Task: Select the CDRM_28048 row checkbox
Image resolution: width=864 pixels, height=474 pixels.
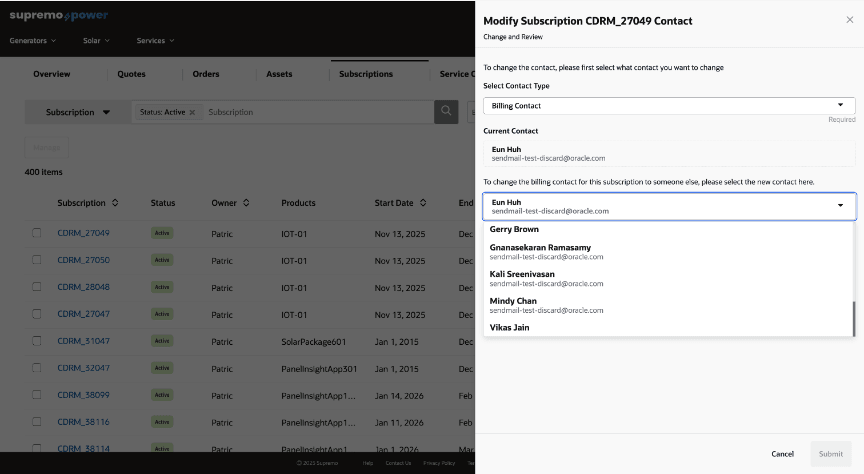Action: coord(37,287)
